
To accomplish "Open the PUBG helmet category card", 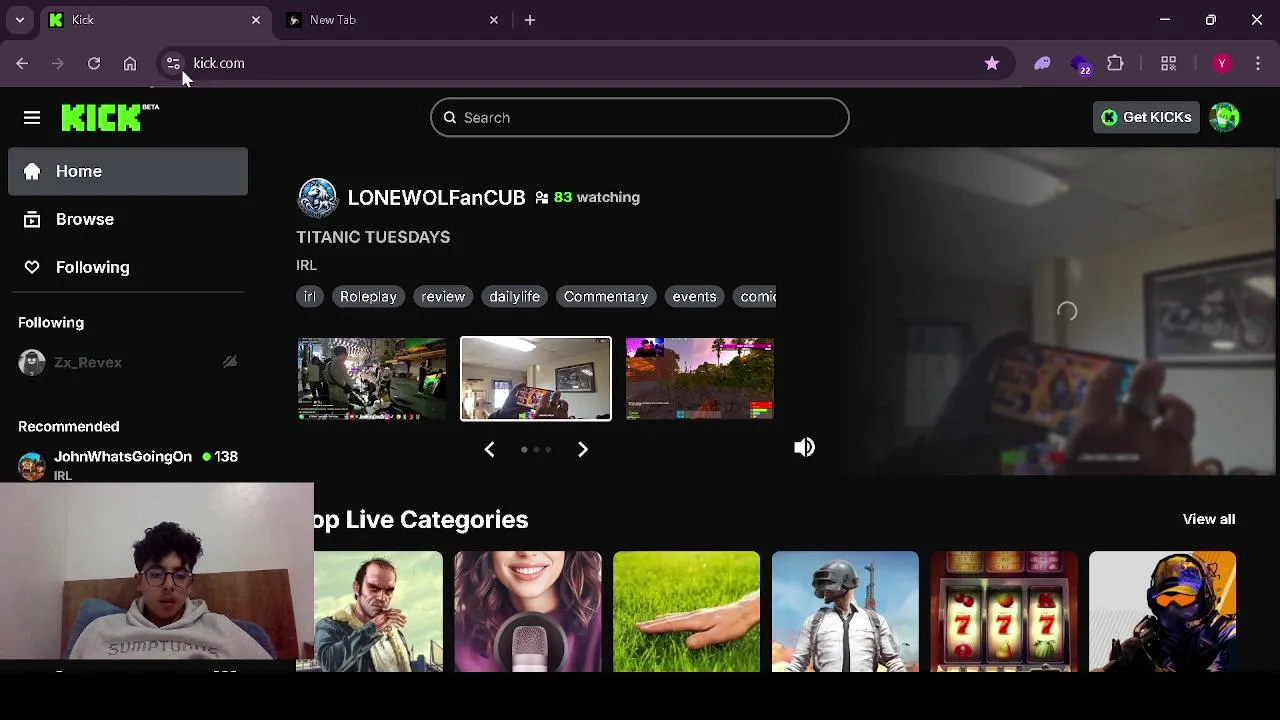I will pos(846,611).
